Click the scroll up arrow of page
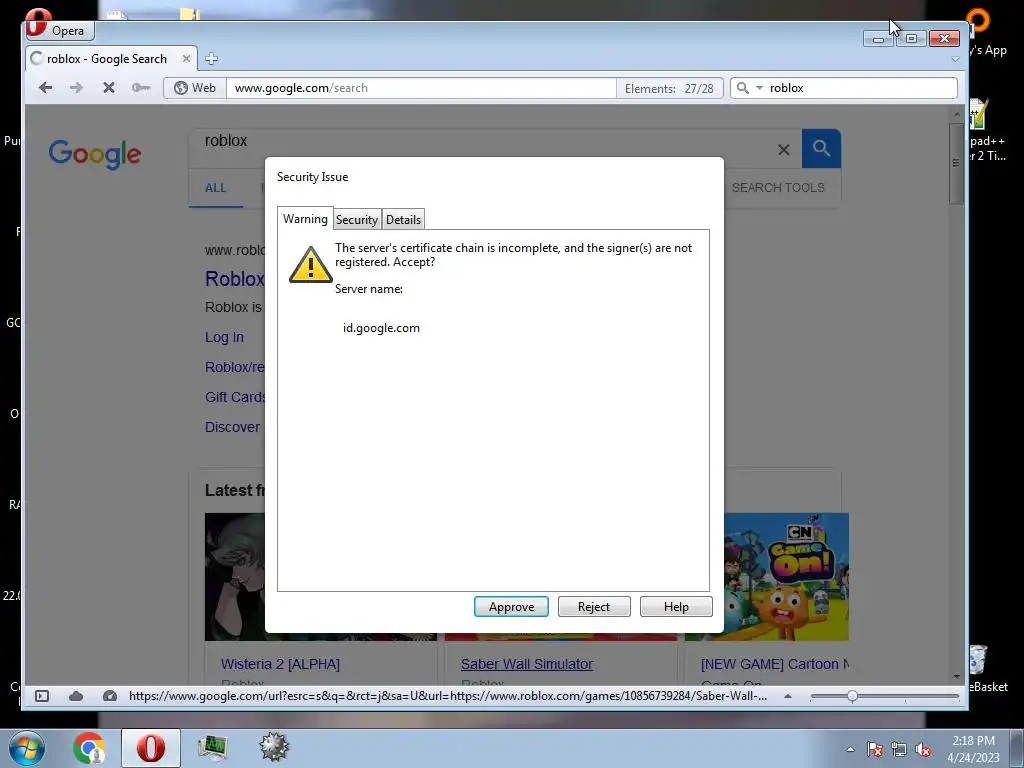This screenshot has width=1024, height=768. [x=957, y=114]
